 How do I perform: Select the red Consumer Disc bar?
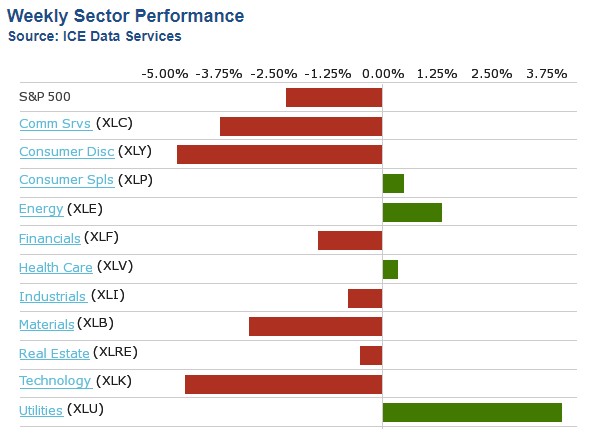(x=280, y=154)
